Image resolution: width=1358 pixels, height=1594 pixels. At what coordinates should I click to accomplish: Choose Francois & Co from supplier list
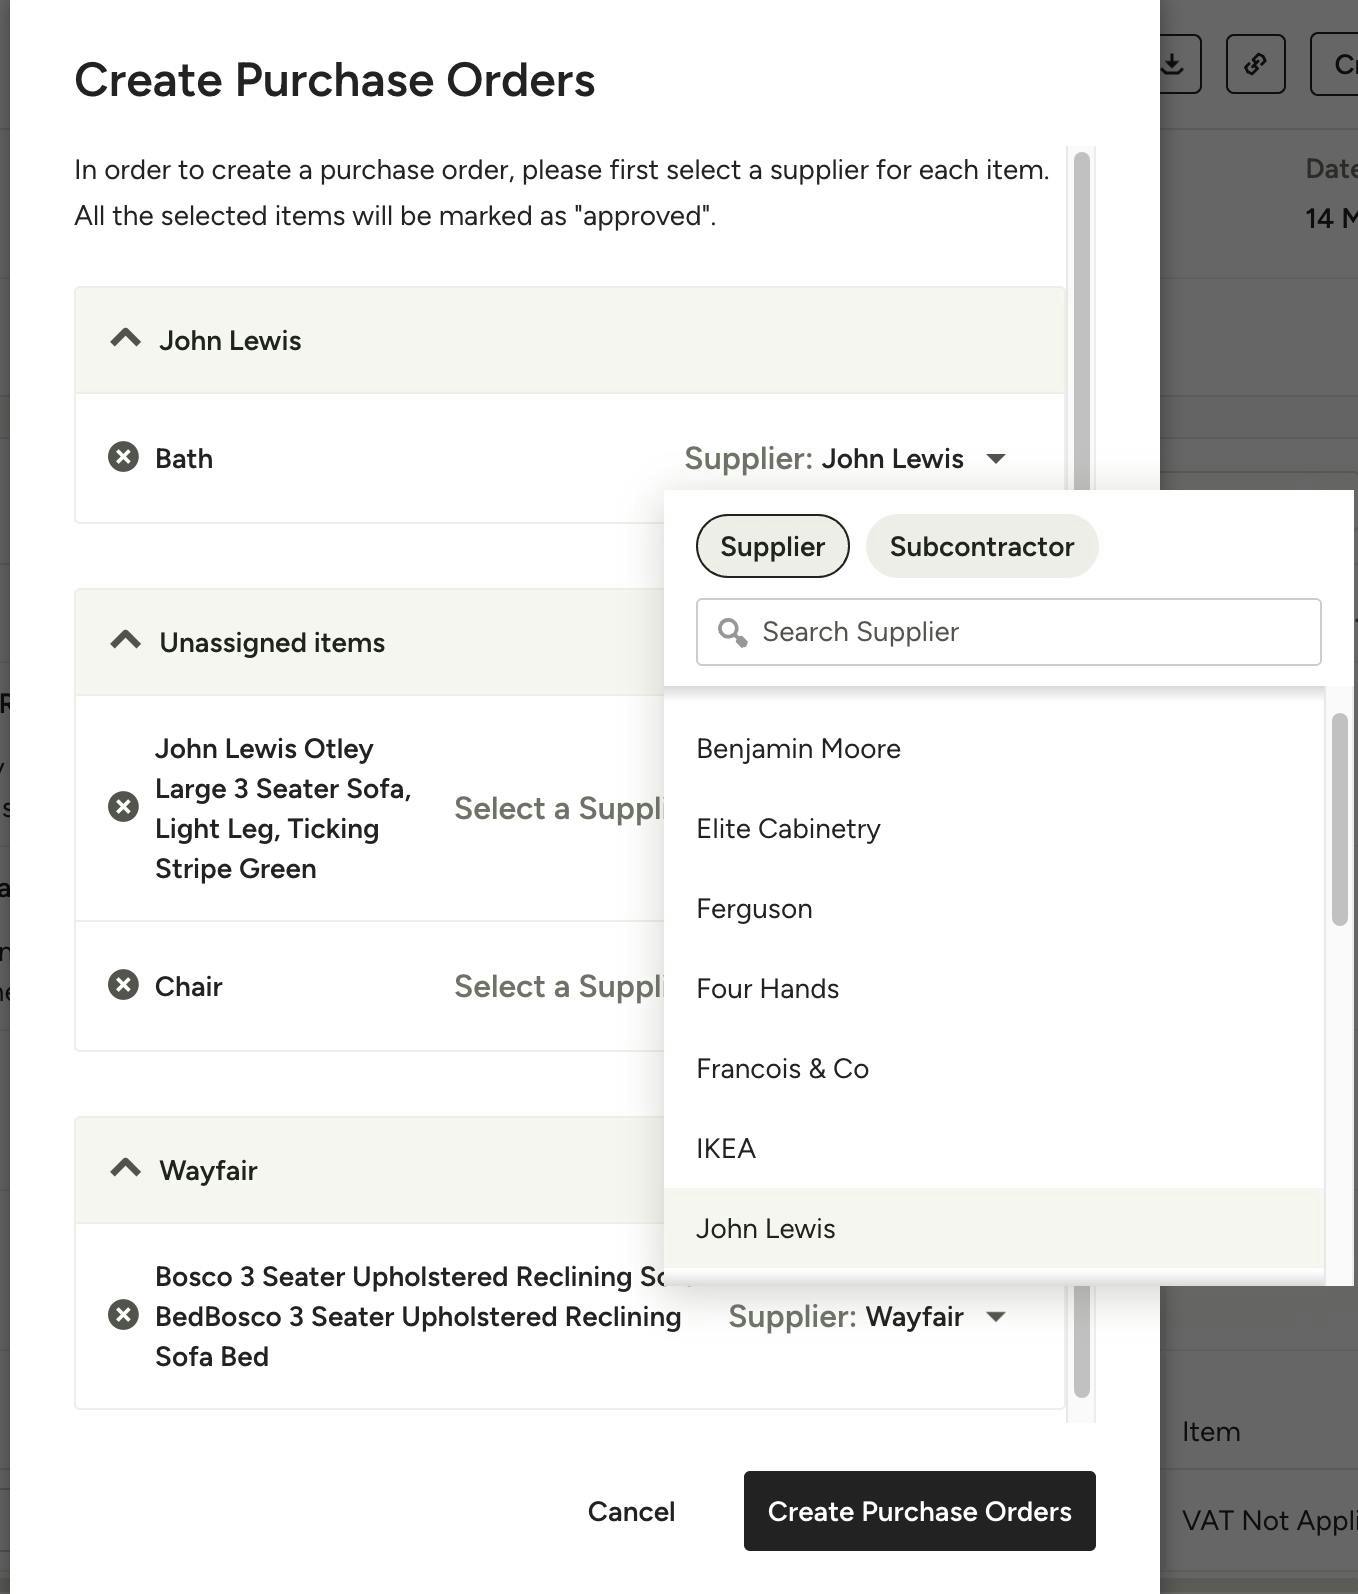(x=994, y=1069)
